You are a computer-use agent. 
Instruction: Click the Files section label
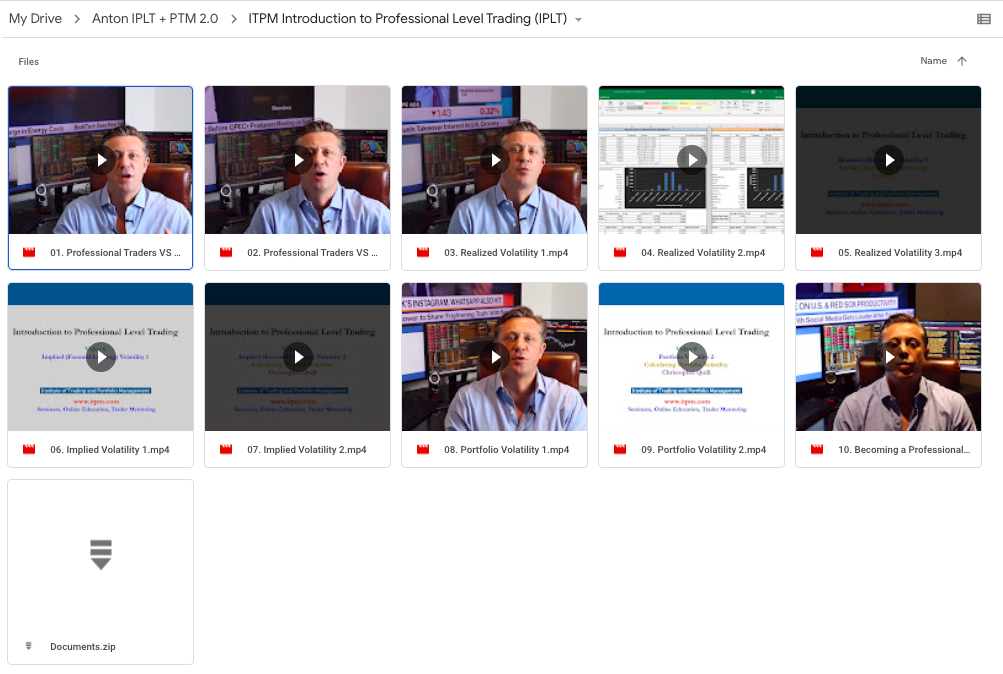point(28,61)
